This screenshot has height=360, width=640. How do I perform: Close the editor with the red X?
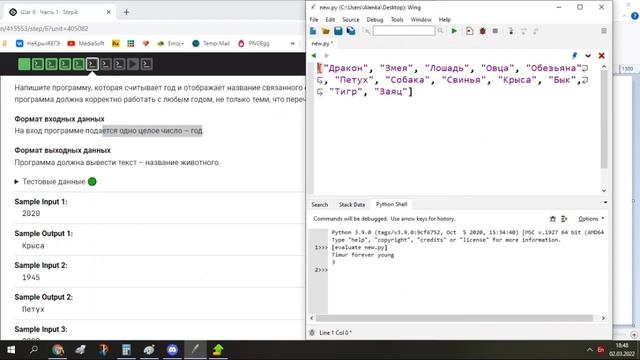[601, 56]
